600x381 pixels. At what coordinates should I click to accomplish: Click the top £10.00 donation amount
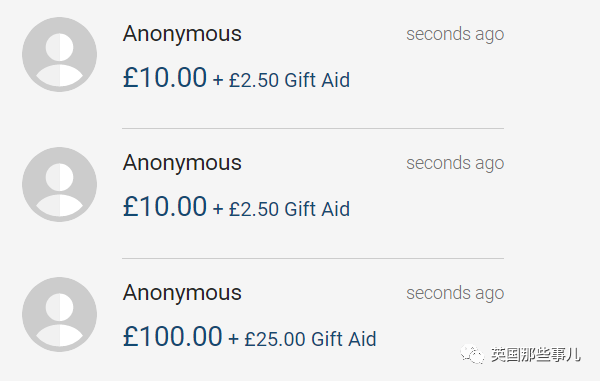(x=165, y=78)
